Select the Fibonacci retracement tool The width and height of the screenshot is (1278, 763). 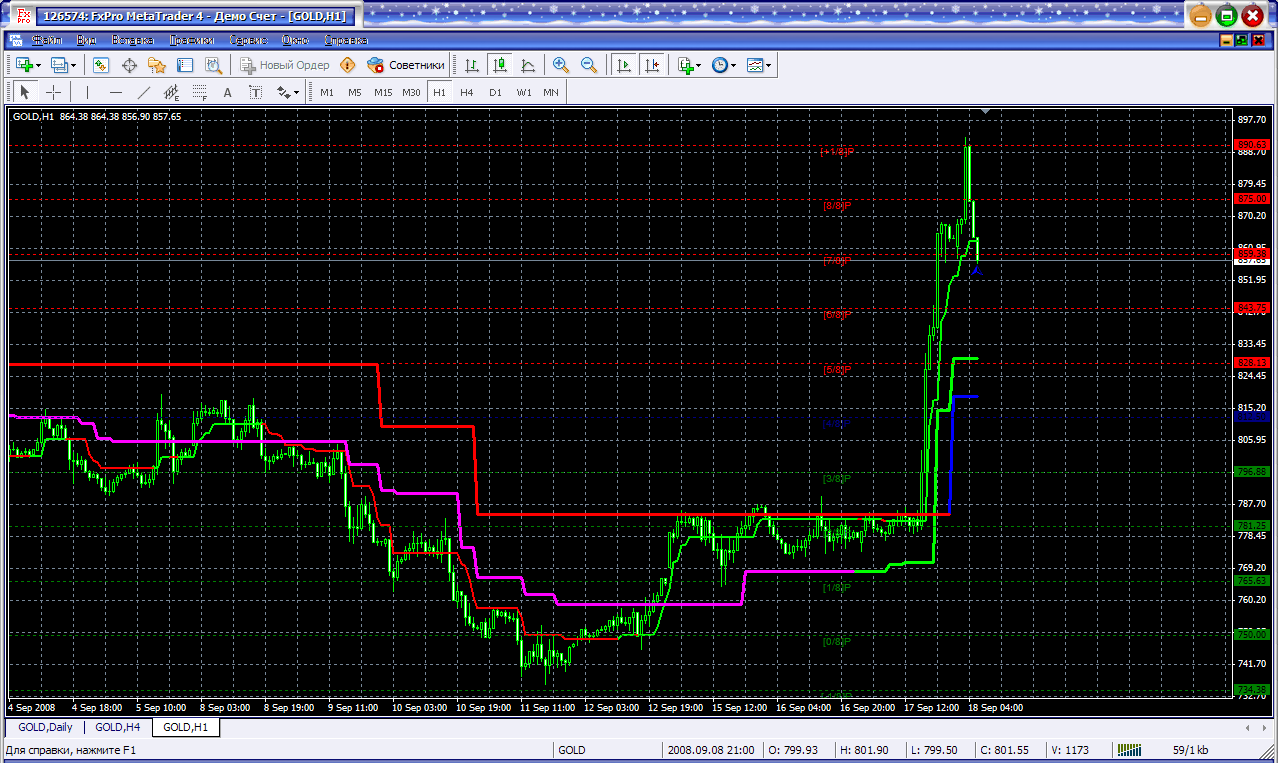(x=199, y=92)
